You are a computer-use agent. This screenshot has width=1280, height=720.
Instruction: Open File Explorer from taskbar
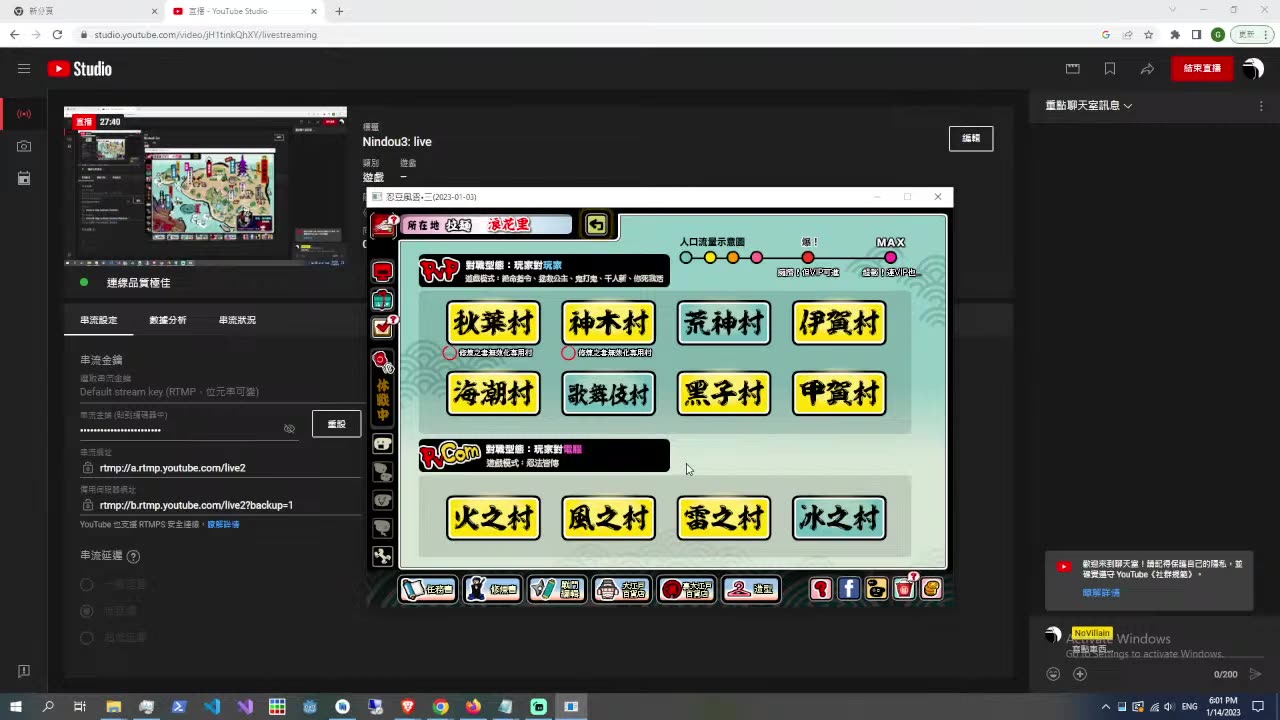(114, 707)
